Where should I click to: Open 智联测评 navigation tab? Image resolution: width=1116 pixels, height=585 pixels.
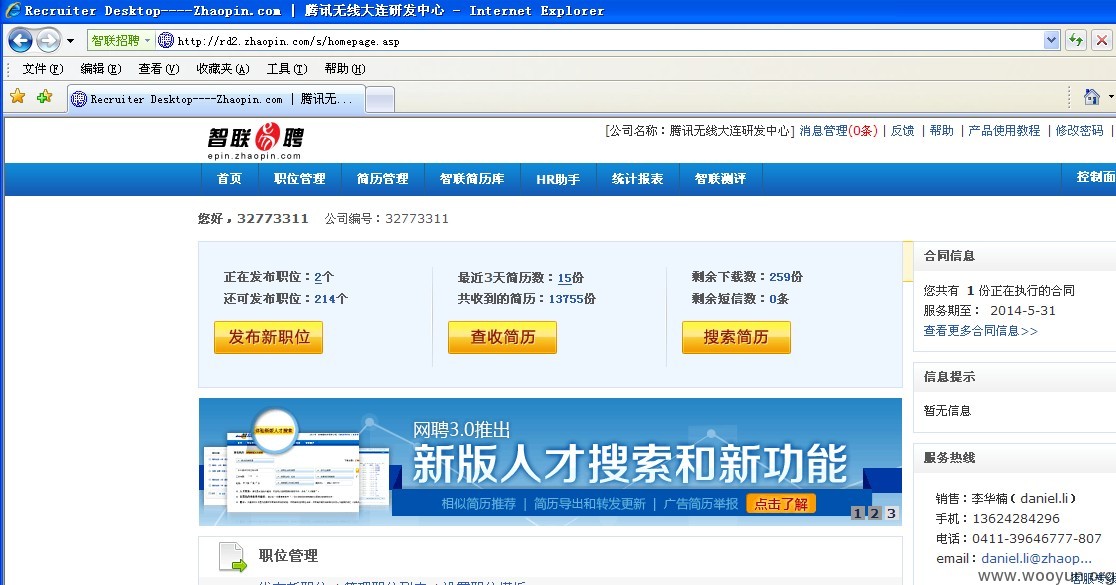[x=720, y=179]
